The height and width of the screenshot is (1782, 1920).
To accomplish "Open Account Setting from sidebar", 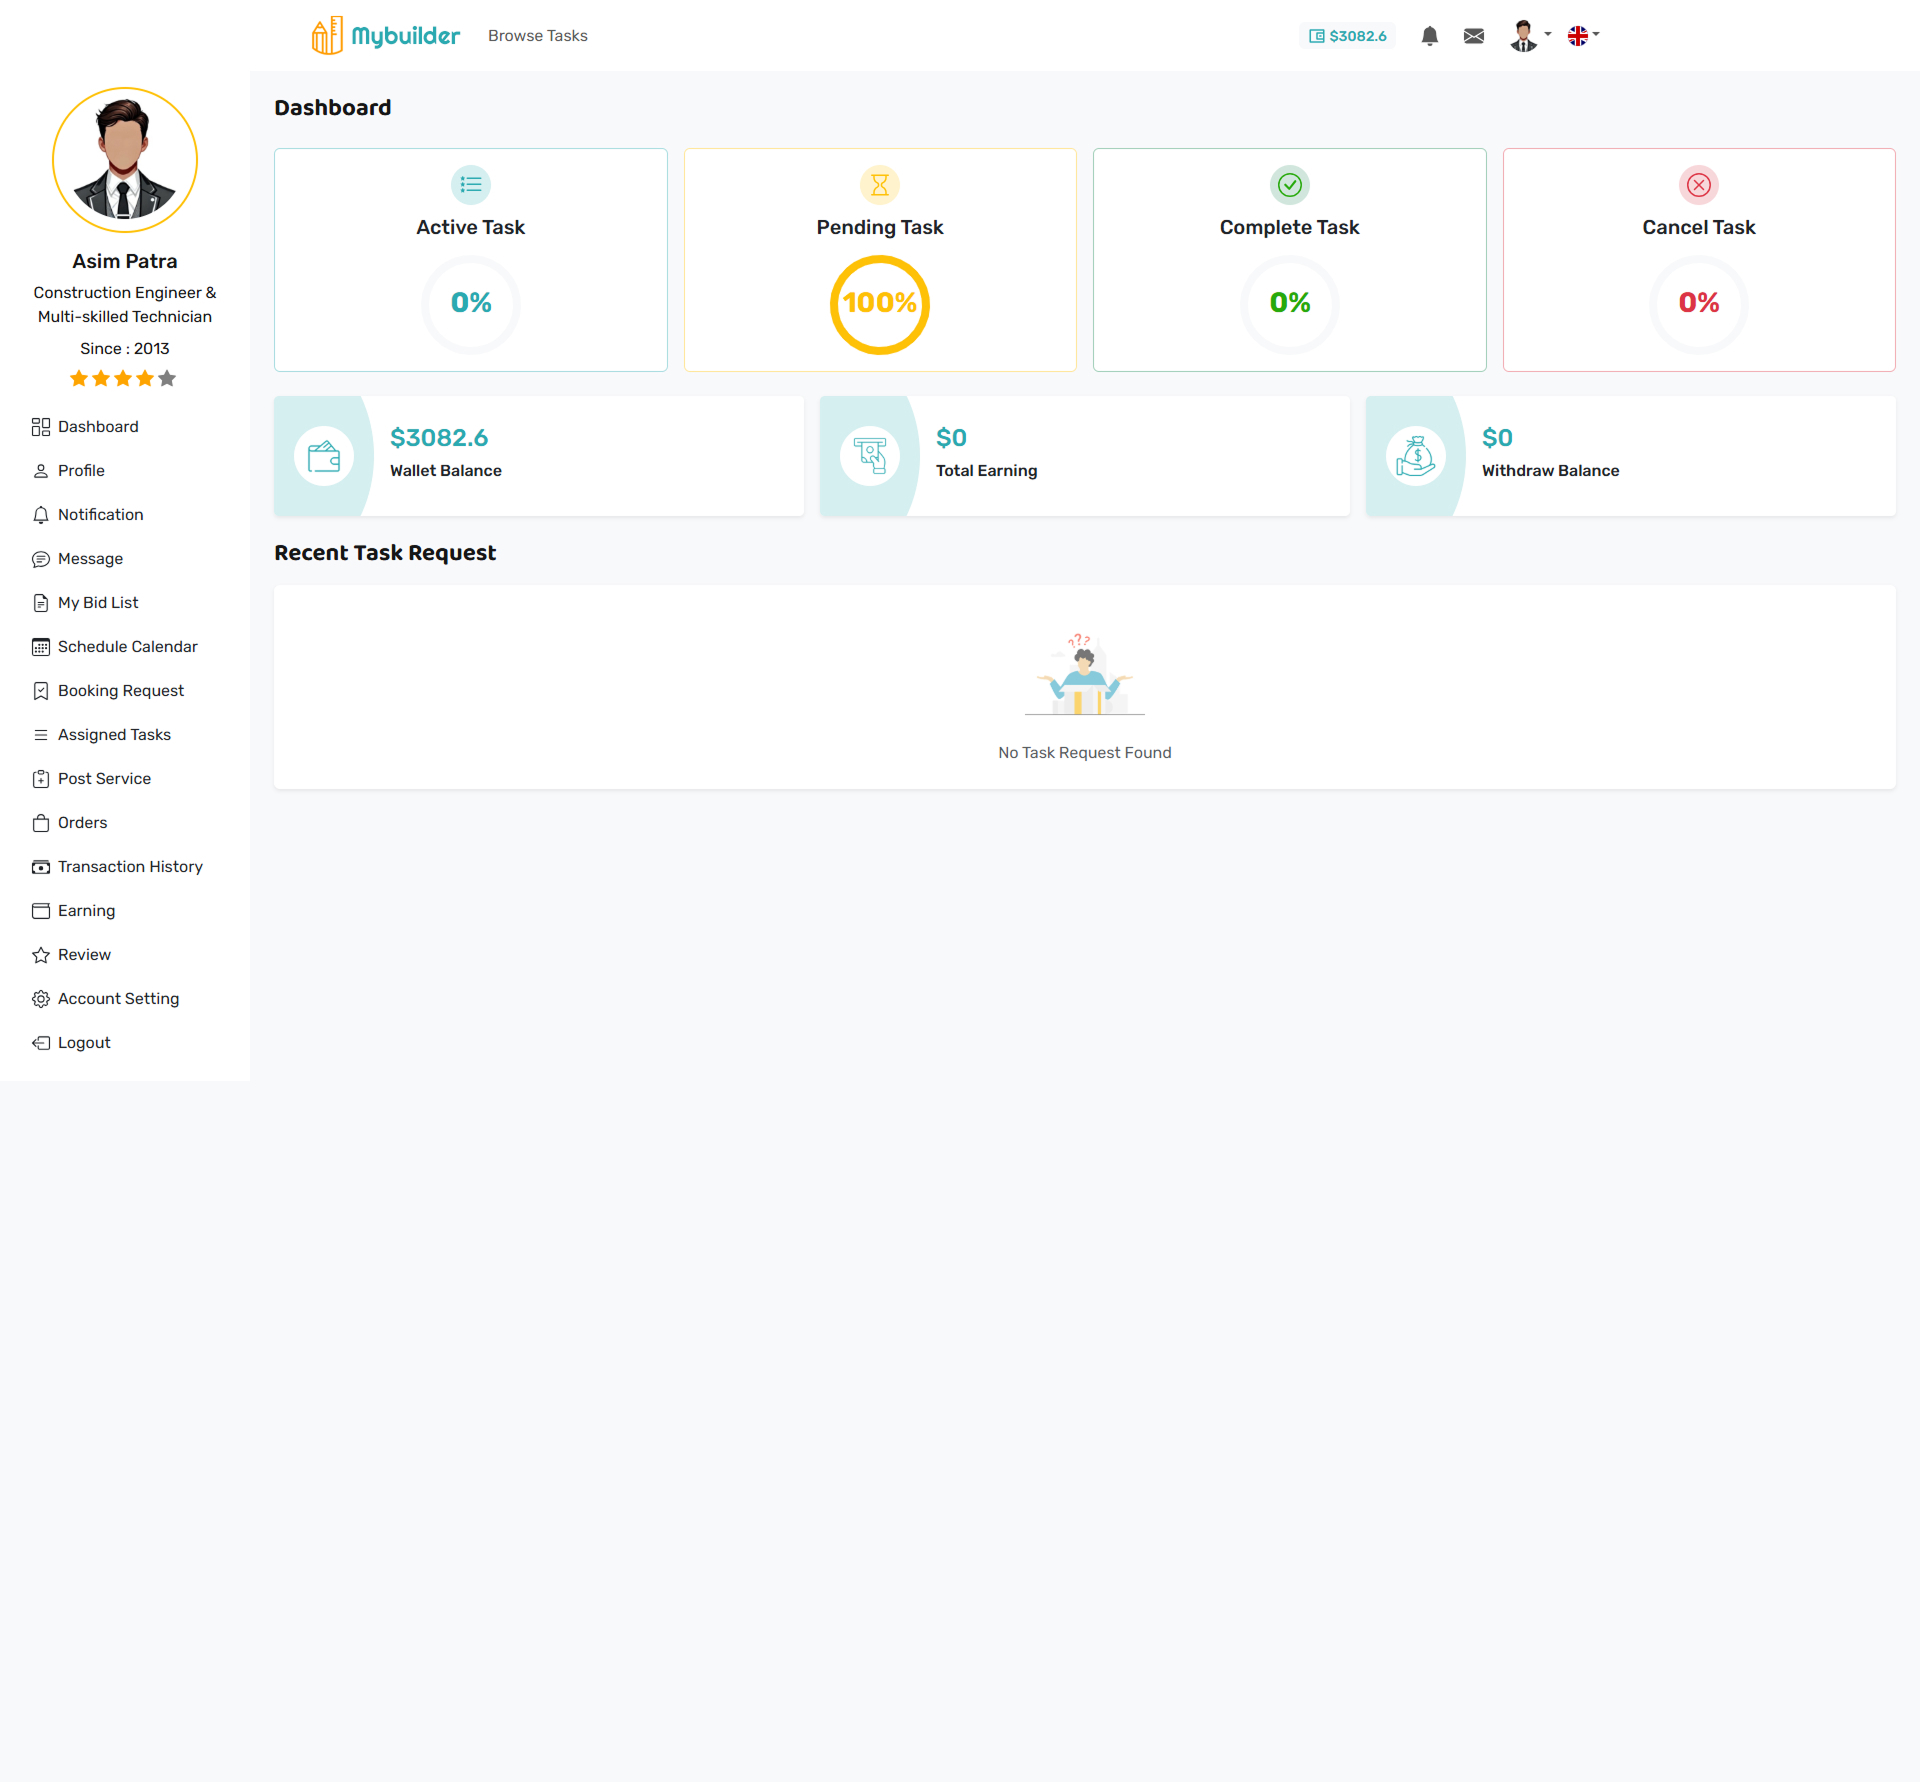I will [118, 999].
